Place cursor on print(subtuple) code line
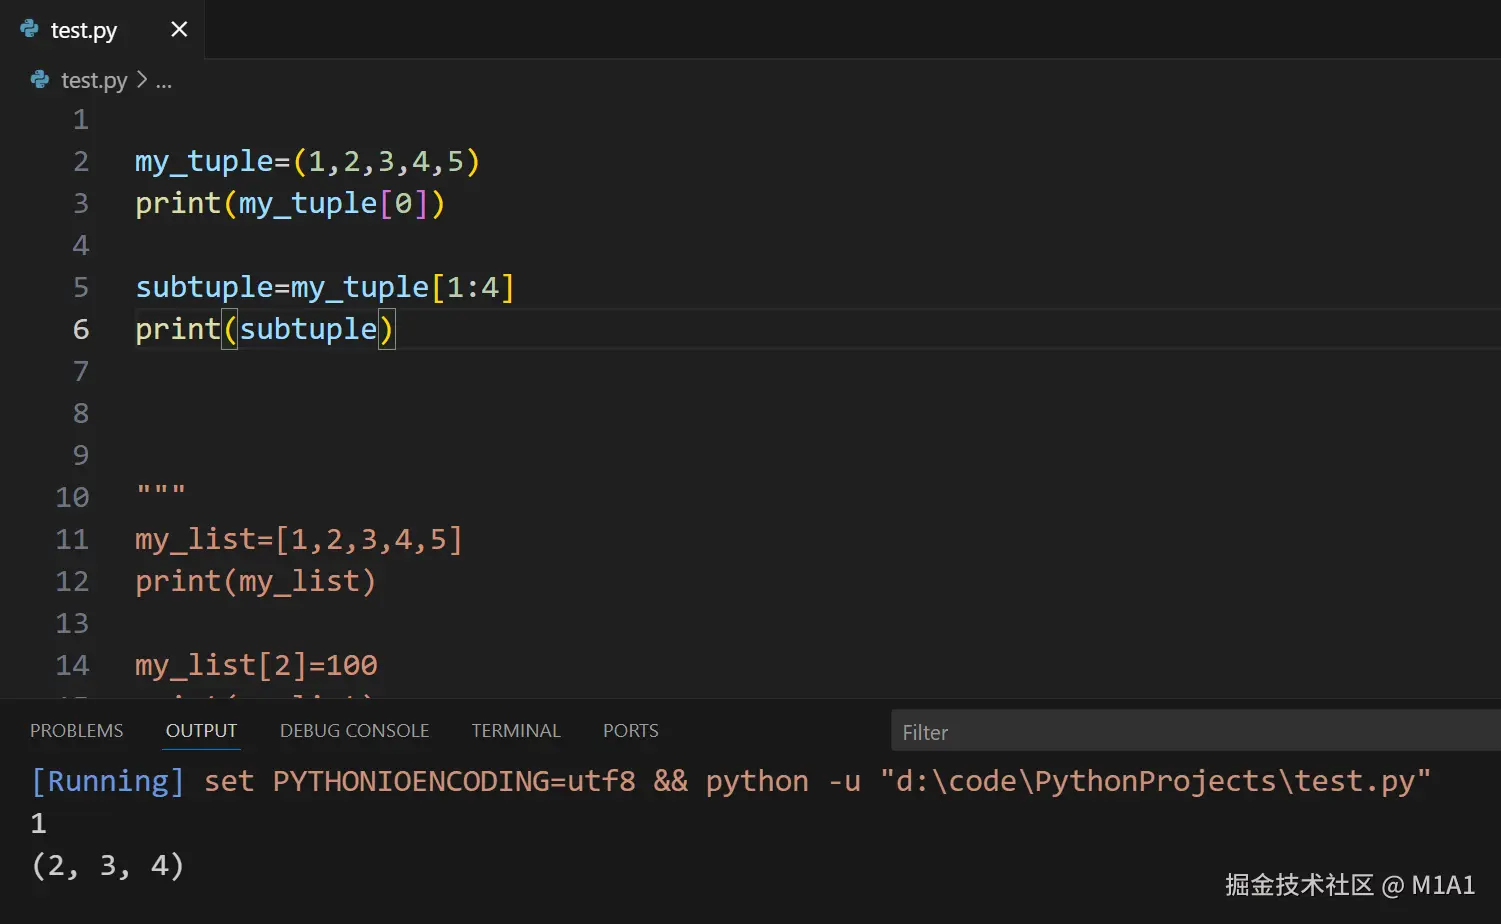Viewport: 1501px width, 924px height. (x=265, y=329)
